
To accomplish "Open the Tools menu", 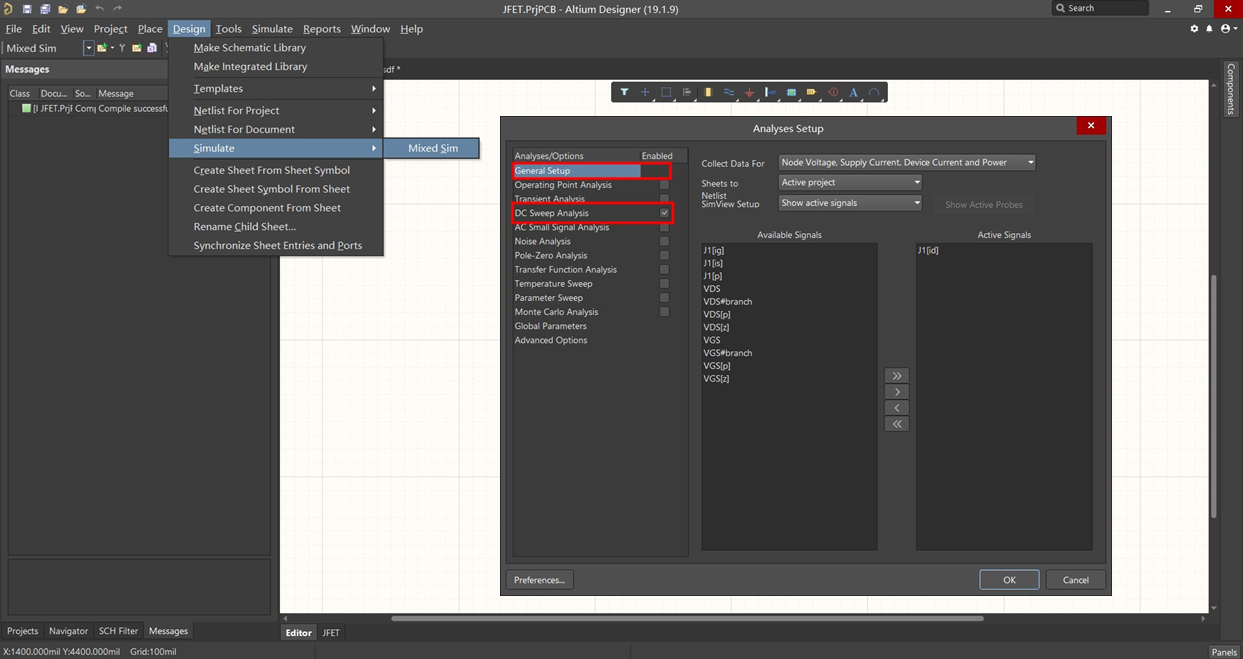I will [x=228, y=29].
